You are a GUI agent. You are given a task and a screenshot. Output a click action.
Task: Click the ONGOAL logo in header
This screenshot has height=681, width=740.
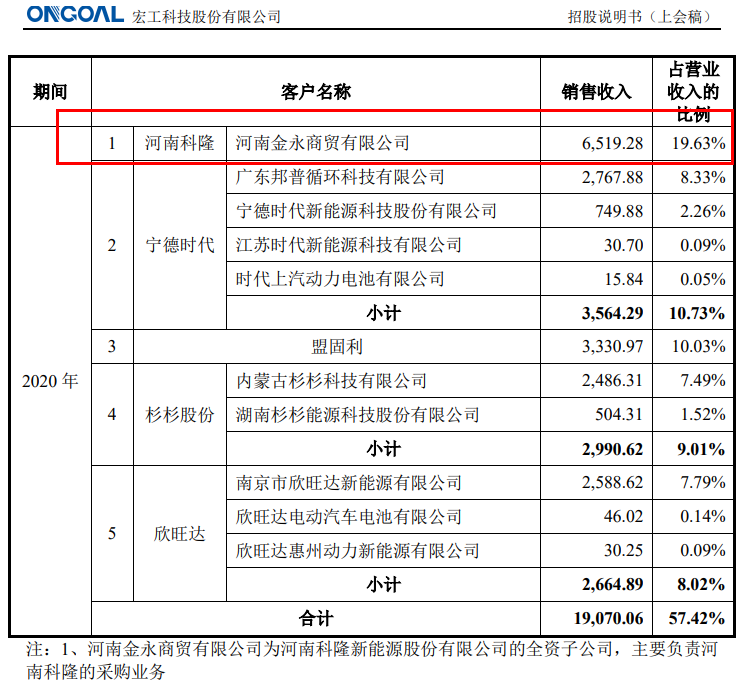pos(75,14)
